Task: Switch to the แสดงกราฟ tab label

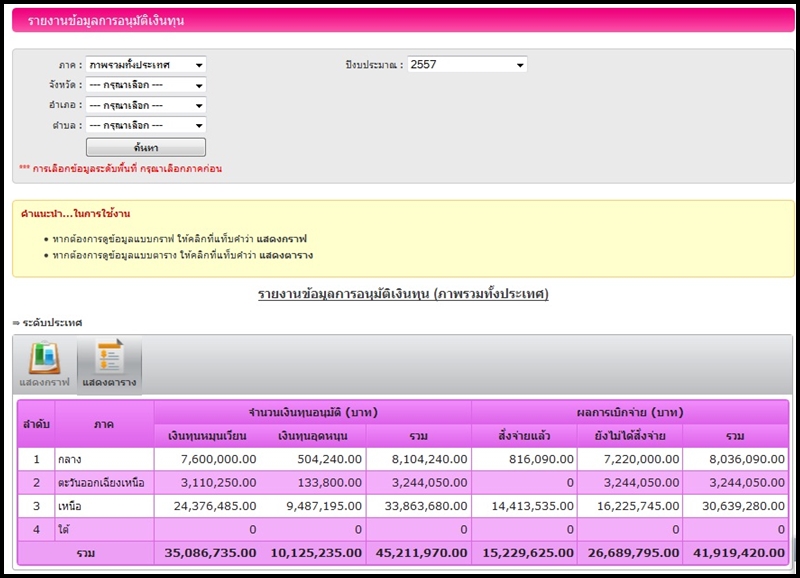Action: coord(44,383)
